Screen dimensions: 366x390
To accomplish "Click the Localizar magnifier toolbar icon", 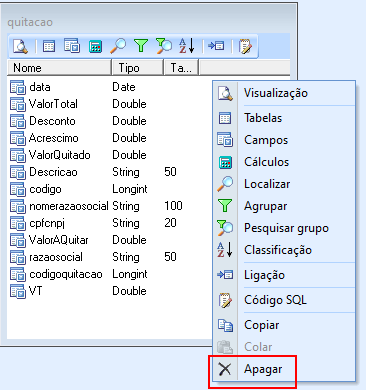I will 118,46.
